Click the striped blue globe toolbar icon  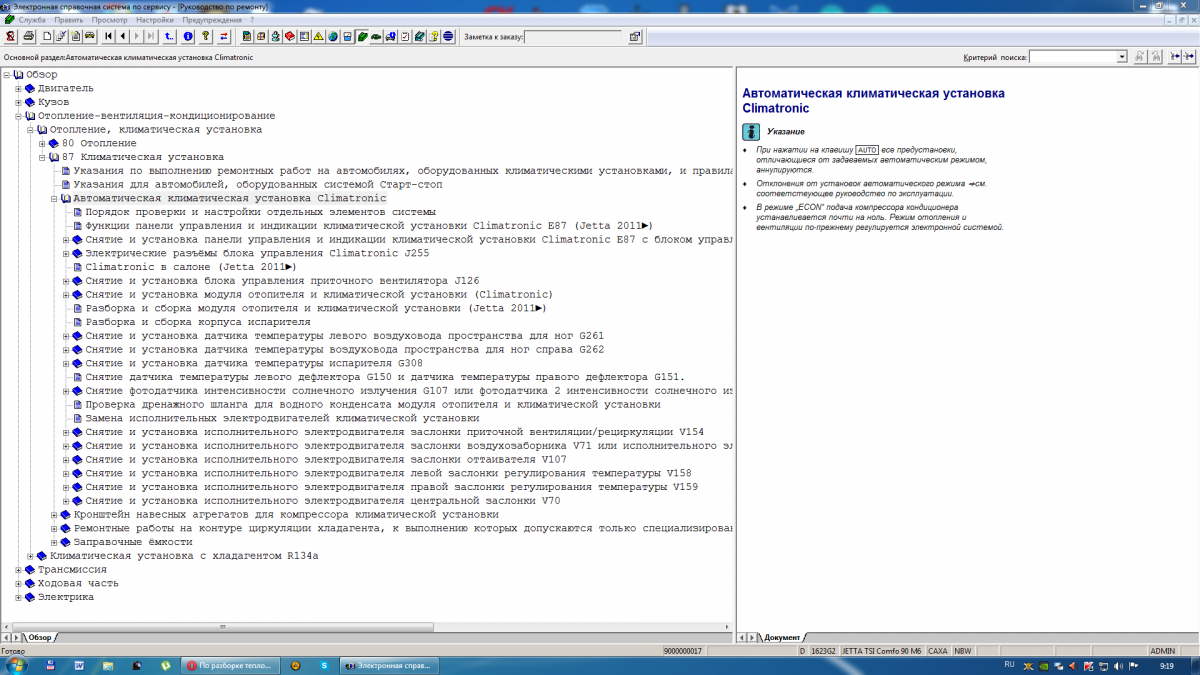(447, 37)
